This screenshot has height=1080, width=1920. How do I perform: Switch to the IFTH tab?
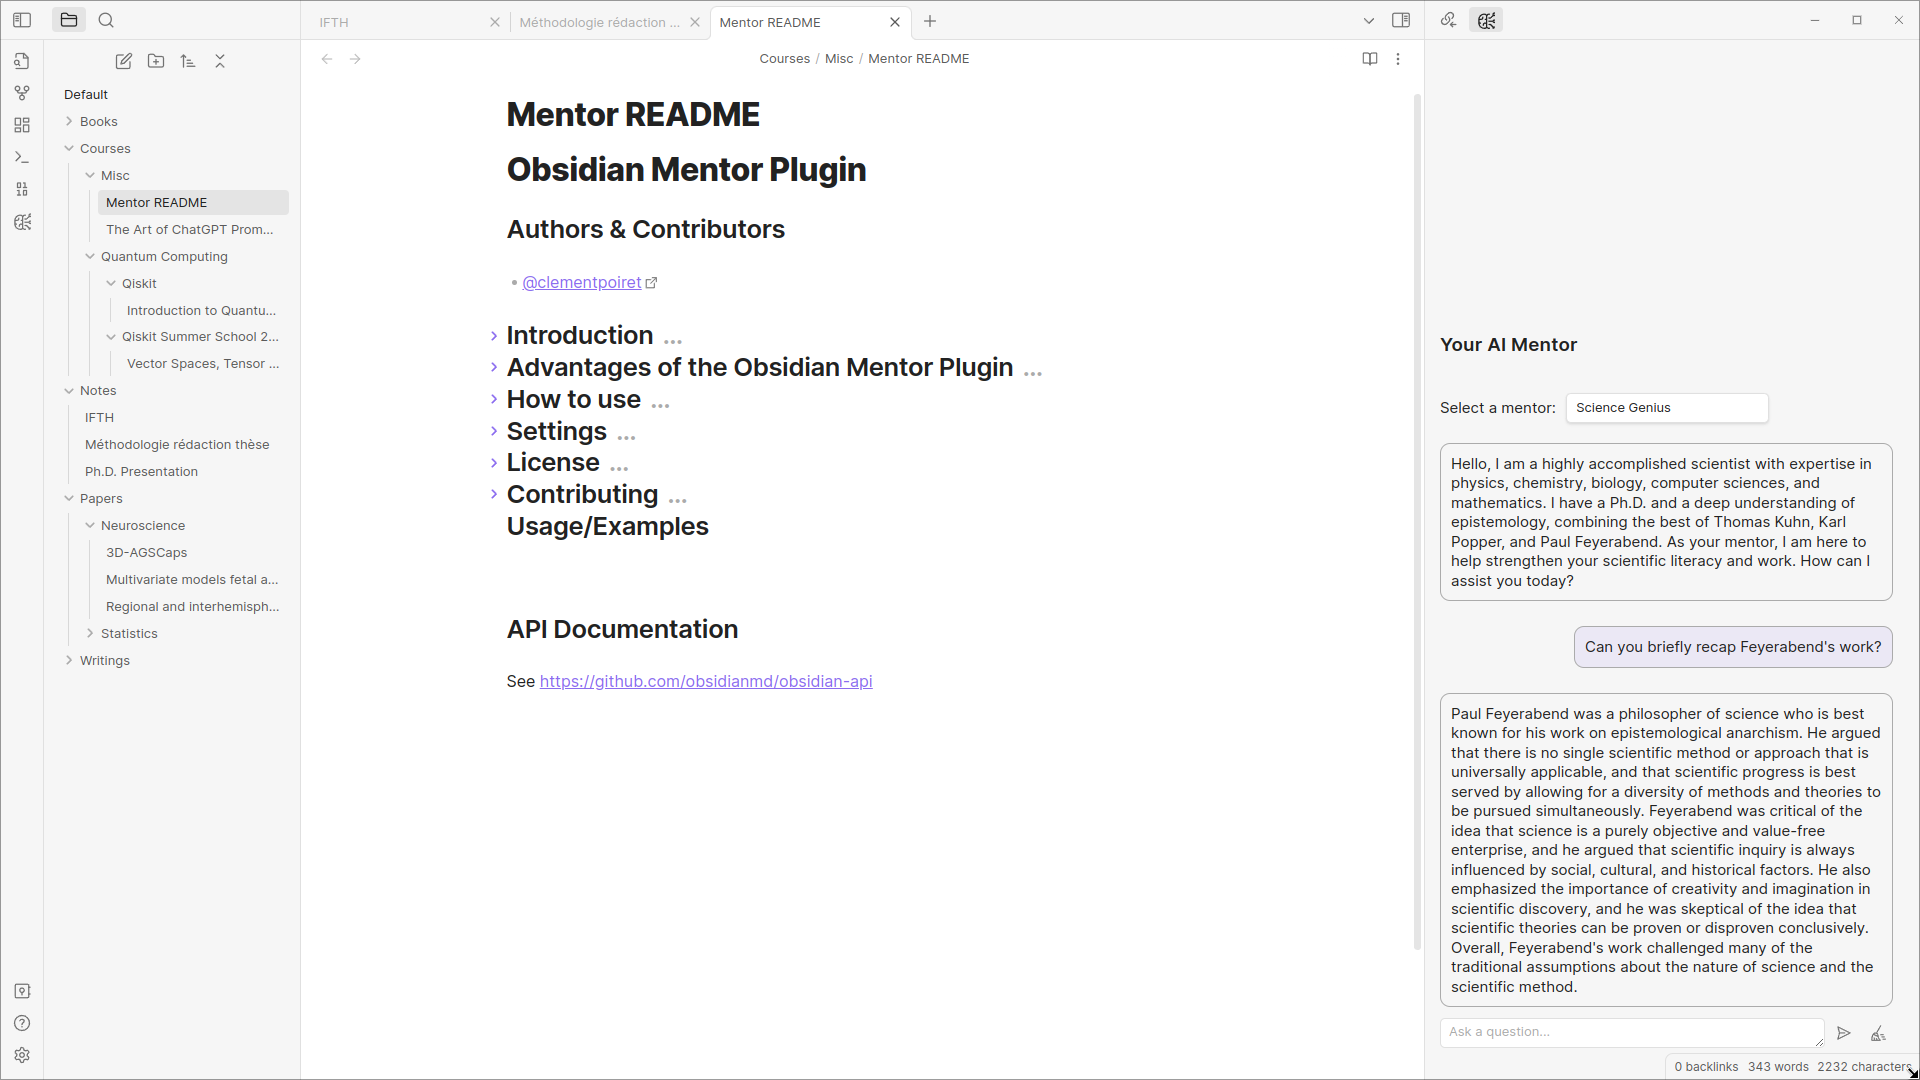(334, 21)
